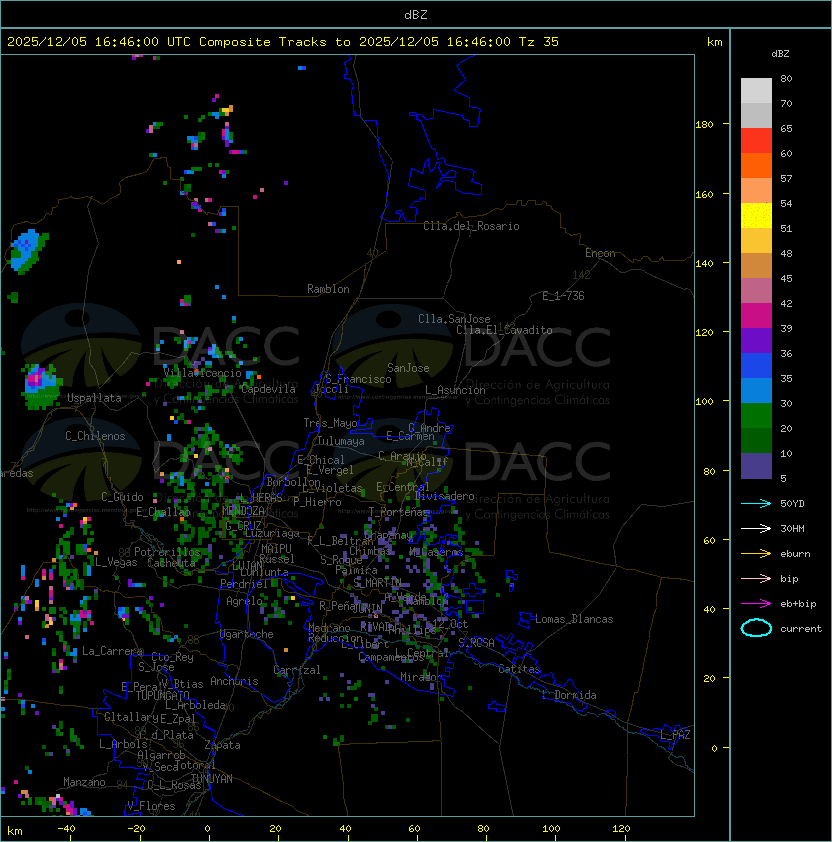
Task: Click the 'Capdevila' label
Action: pos(269,389)
